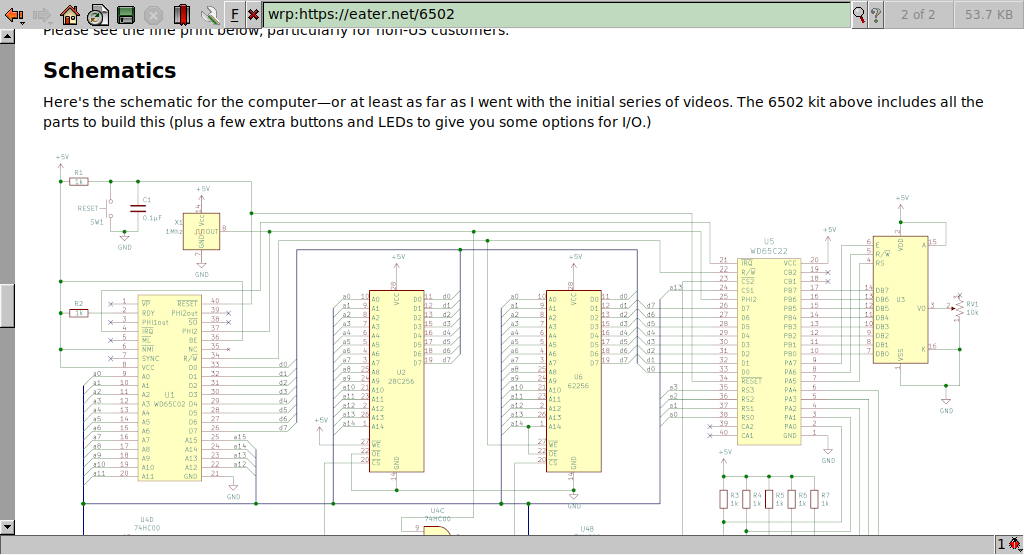Click the Back arrow button

[x=14, y=14]
